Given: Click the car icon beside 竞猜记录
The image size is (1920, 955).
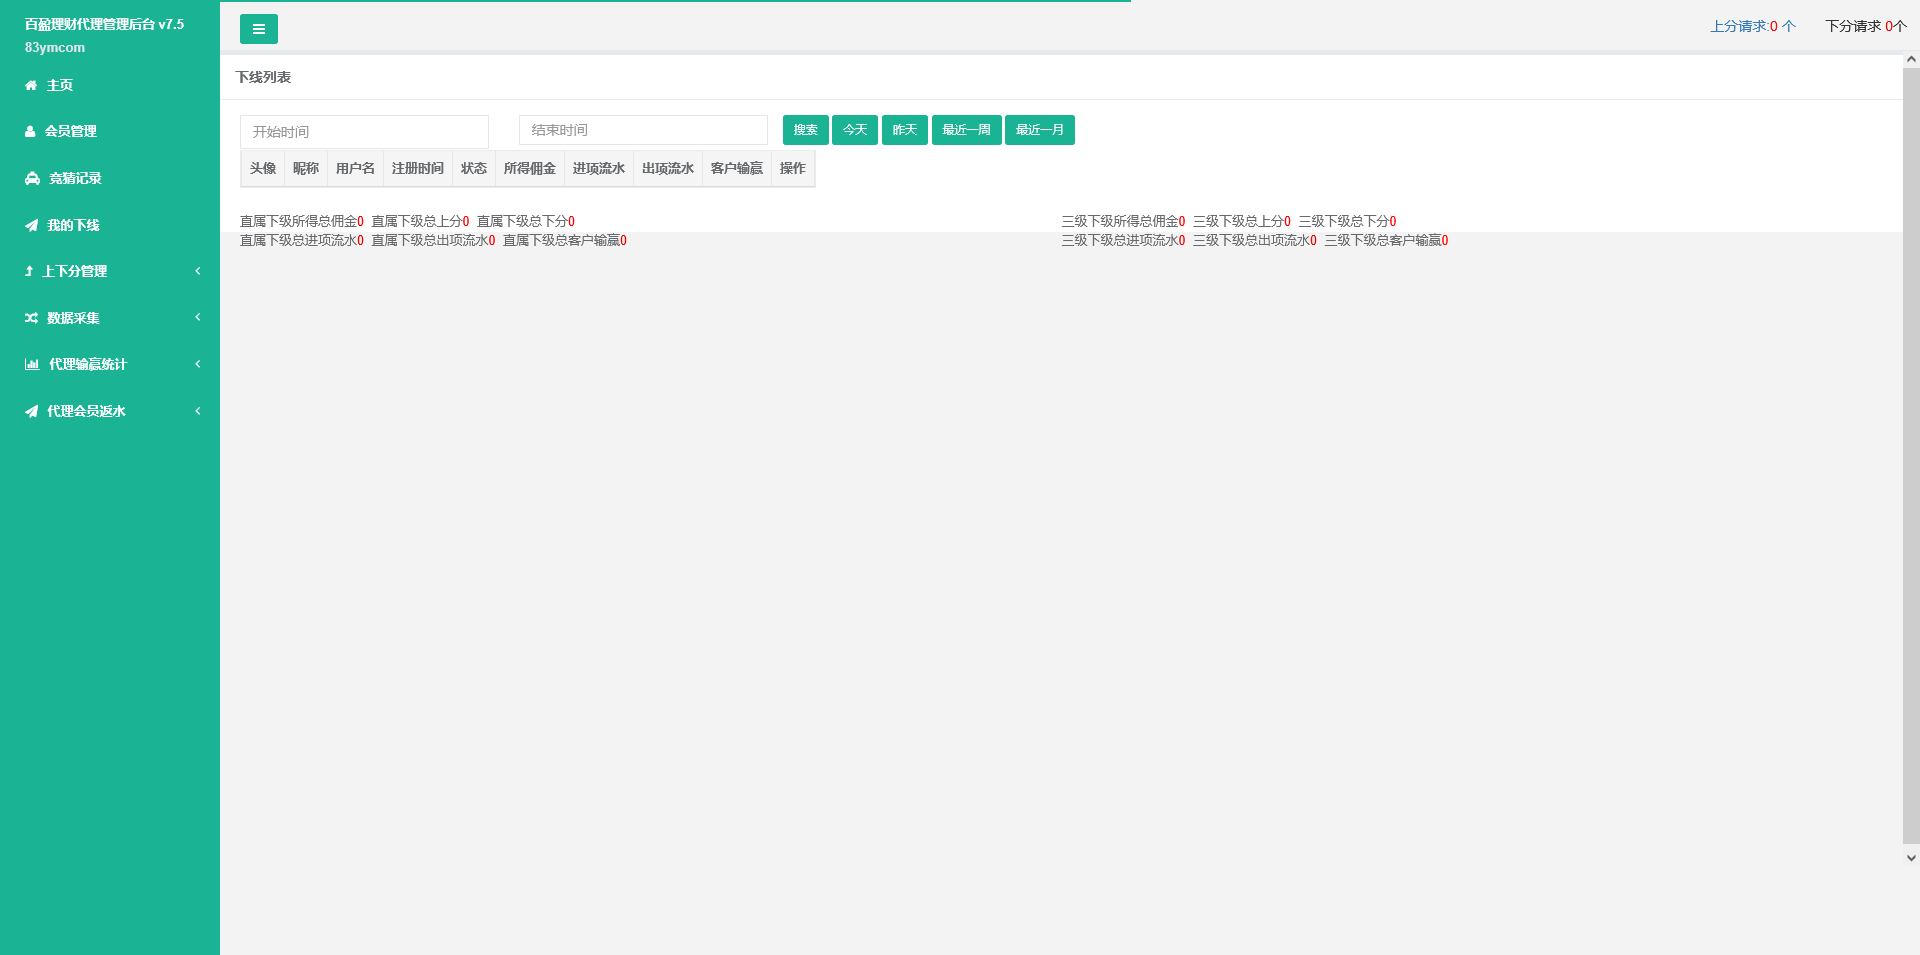Looking at the screenshot, I should click(x=32, y=179).
